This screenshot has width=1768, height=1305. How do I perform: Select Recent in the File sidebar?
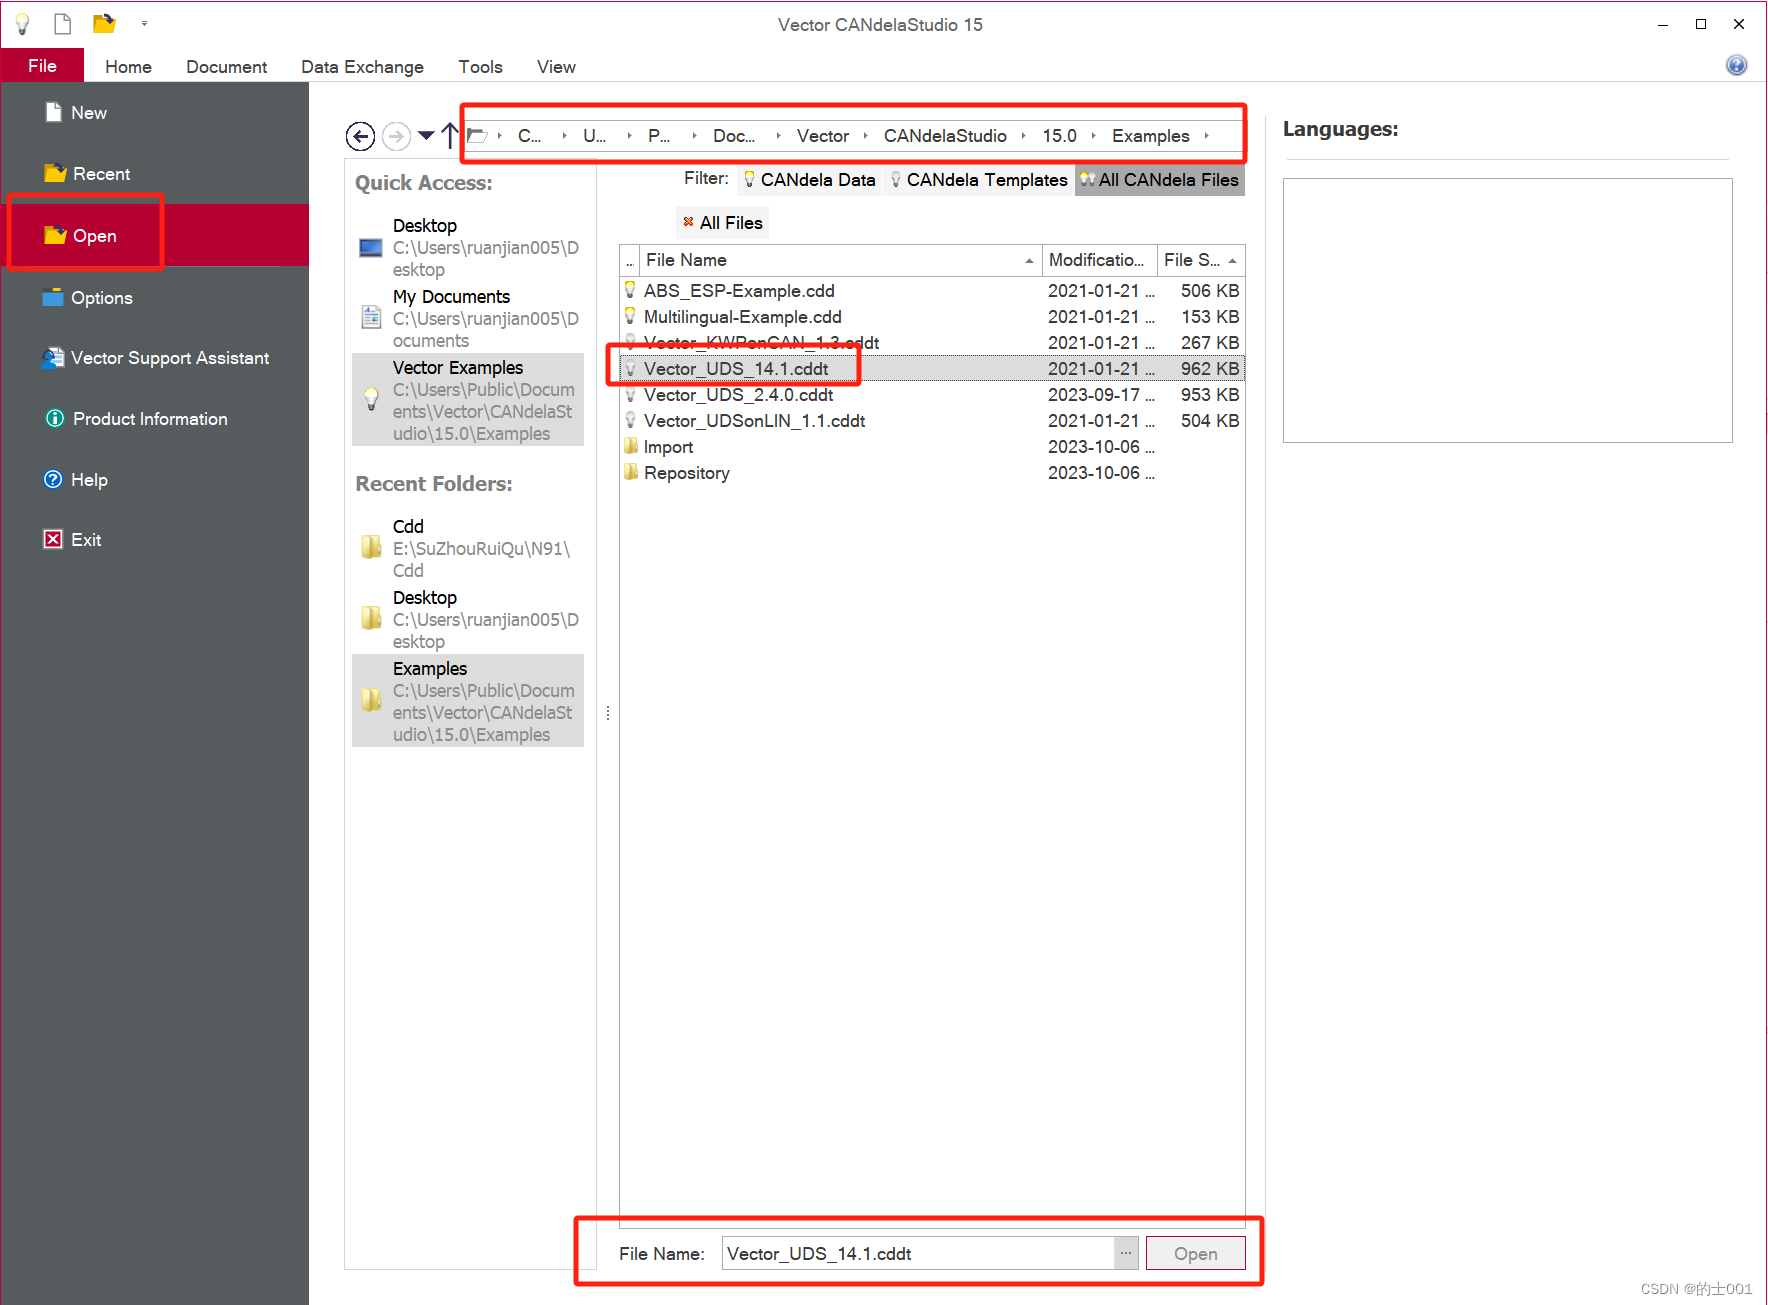(155, 174)
